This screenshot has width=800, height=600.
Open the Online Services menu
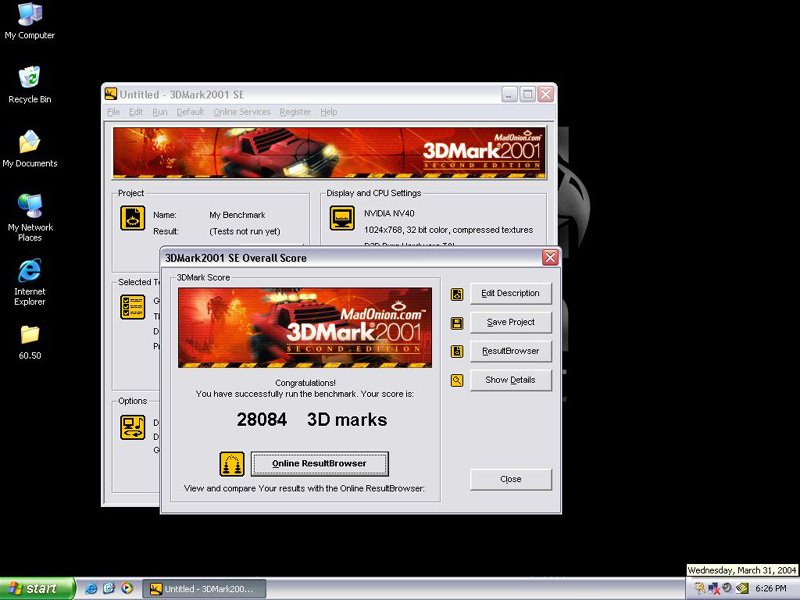pos(242,112)
